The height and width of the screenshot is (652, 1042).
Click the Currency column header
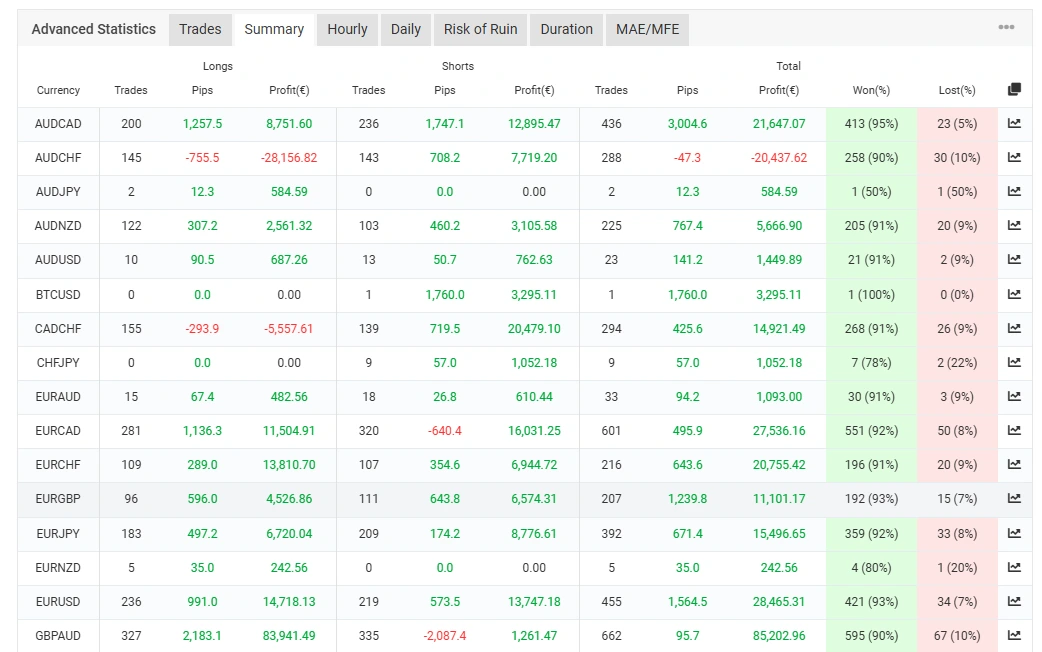pyautogui.click(x=58, y=90)
